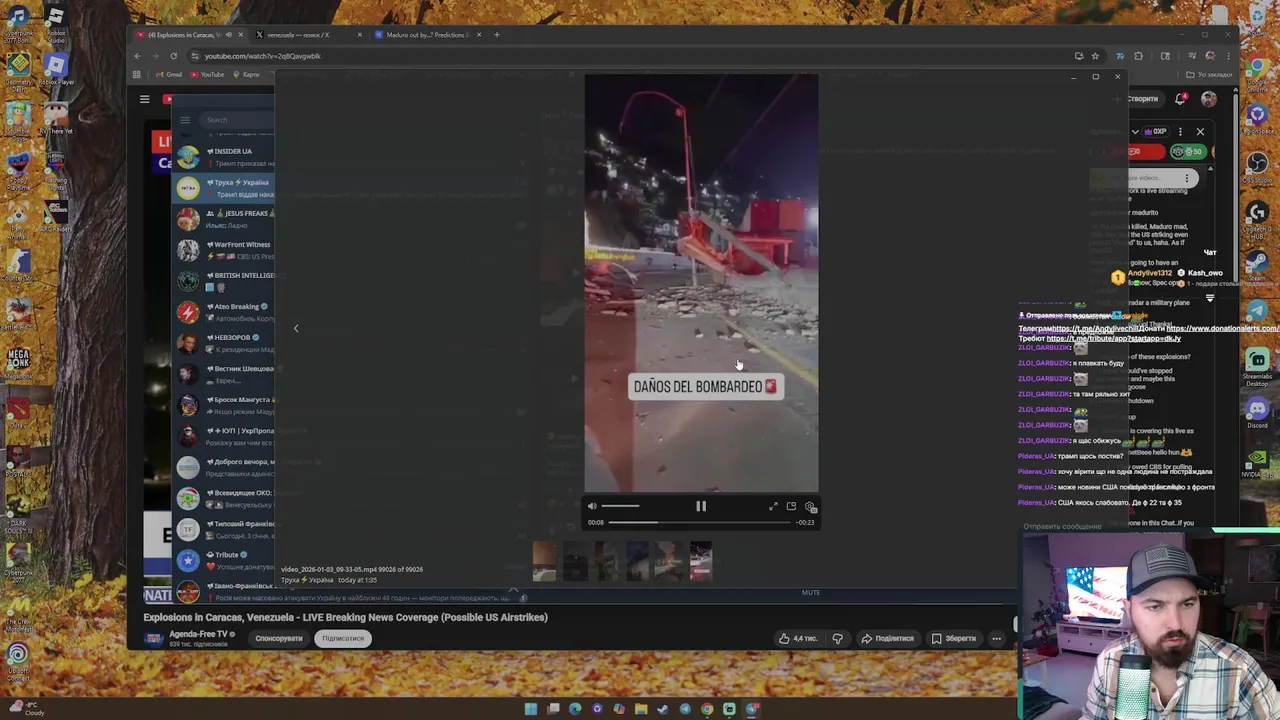Click the Підписатися subscribe button
The height and width of the screenshot is (720, 1280).
click(x=343, y=638)
